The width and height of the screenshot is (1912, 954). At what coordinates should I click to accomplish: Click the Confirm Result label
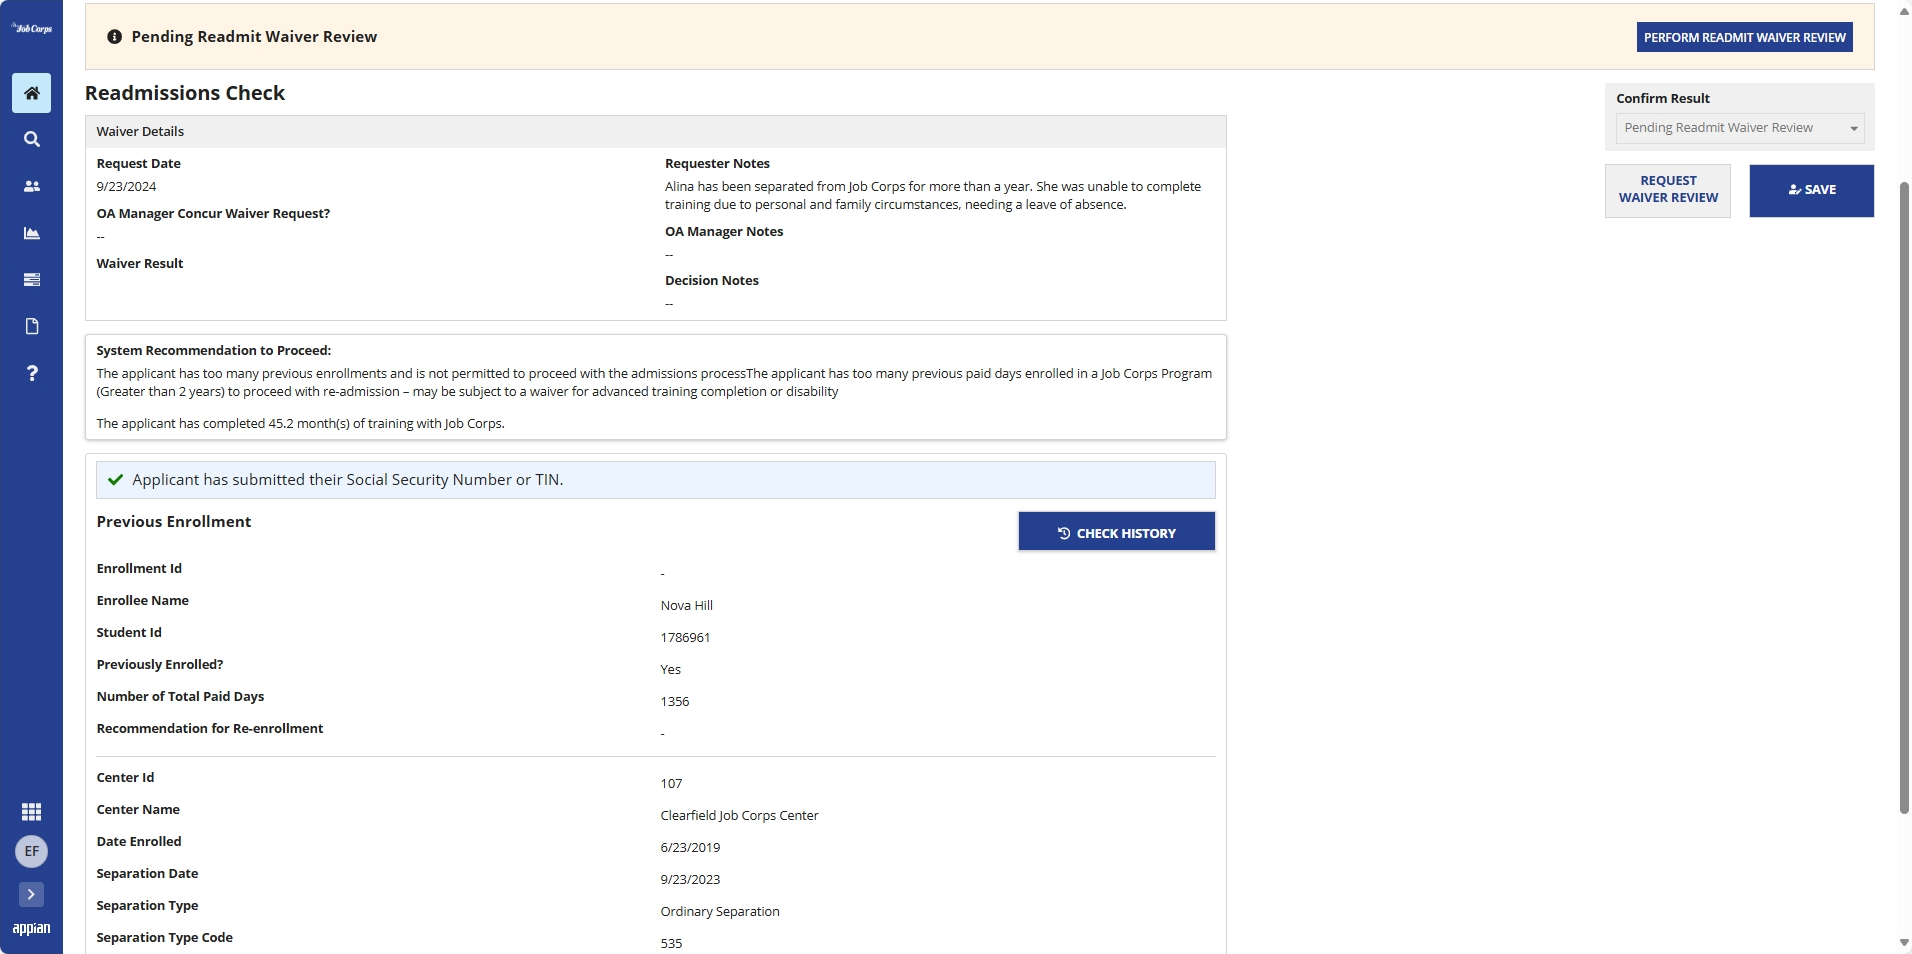(x=1663, y=99)
